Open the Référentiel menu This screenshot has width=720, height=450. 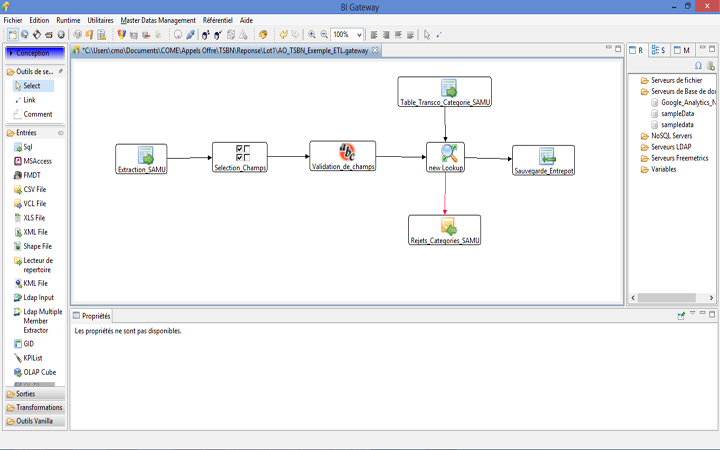pos(218,20)
